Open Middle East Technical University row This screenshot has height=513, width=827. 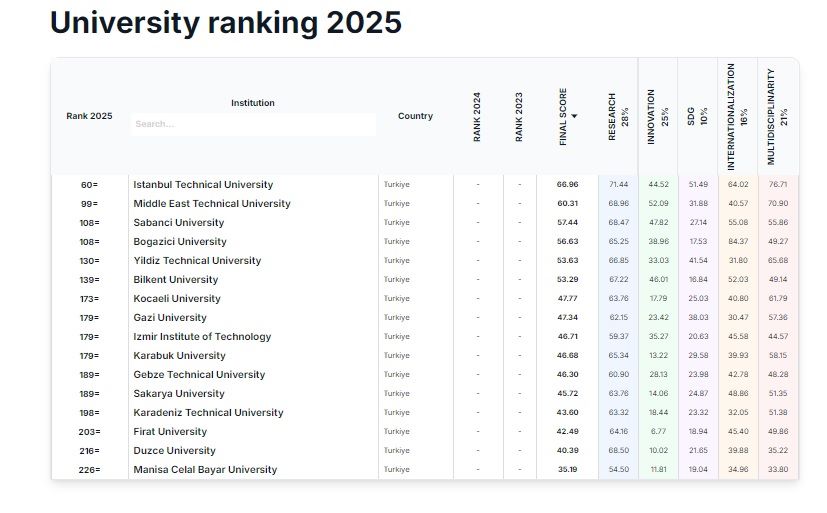[212, 204]
